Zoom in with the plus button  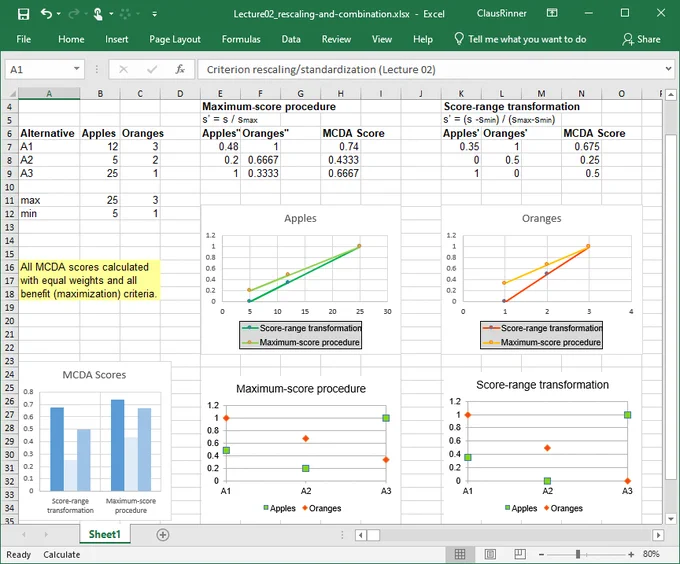631,554
